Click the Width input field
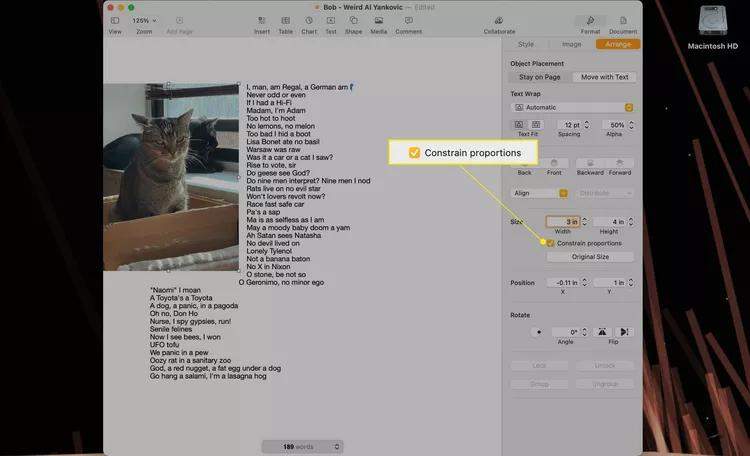Screen dimensions: 750x456 tap(560, 222)
